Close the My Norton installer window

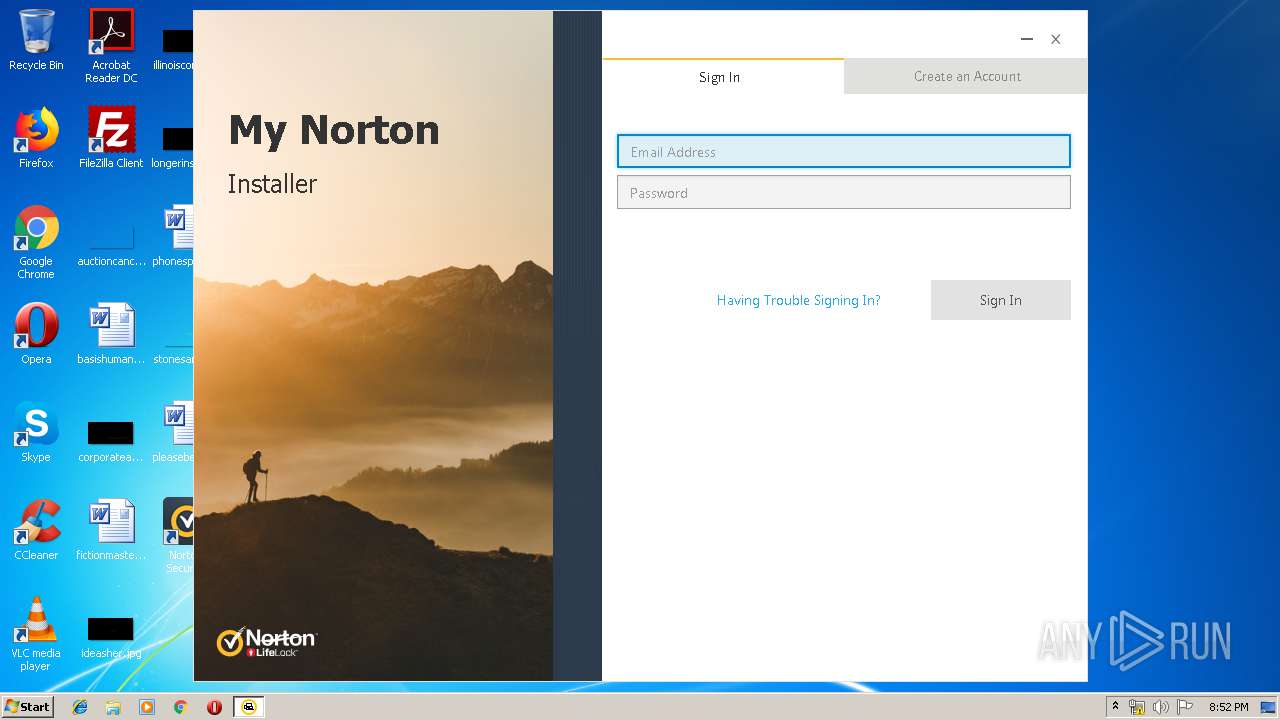pyautogui.click(x=1055, y=39)
